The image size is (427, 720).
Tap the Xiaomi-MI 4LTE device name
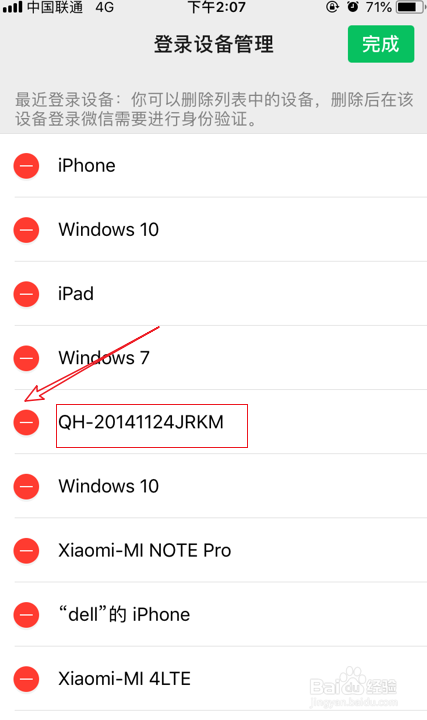[124, 679]
